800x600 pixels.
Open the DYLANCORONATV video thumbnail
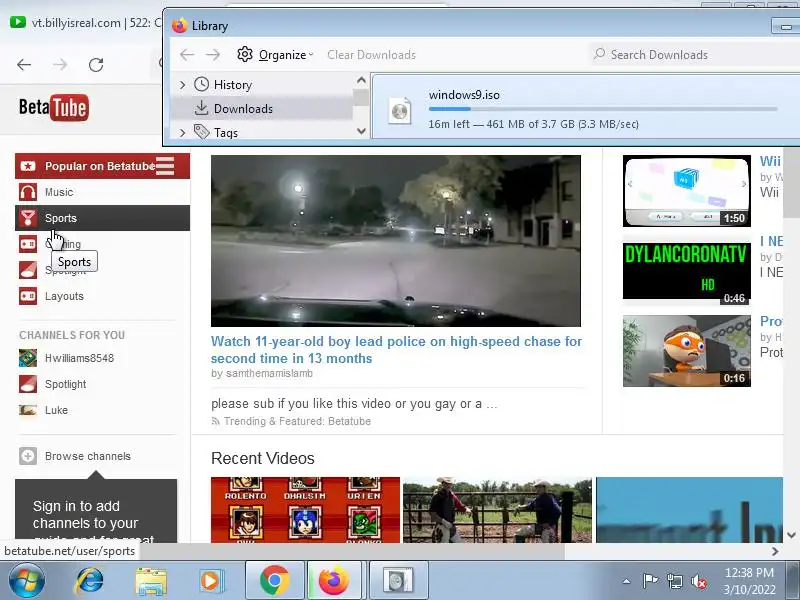click(687, 271)
